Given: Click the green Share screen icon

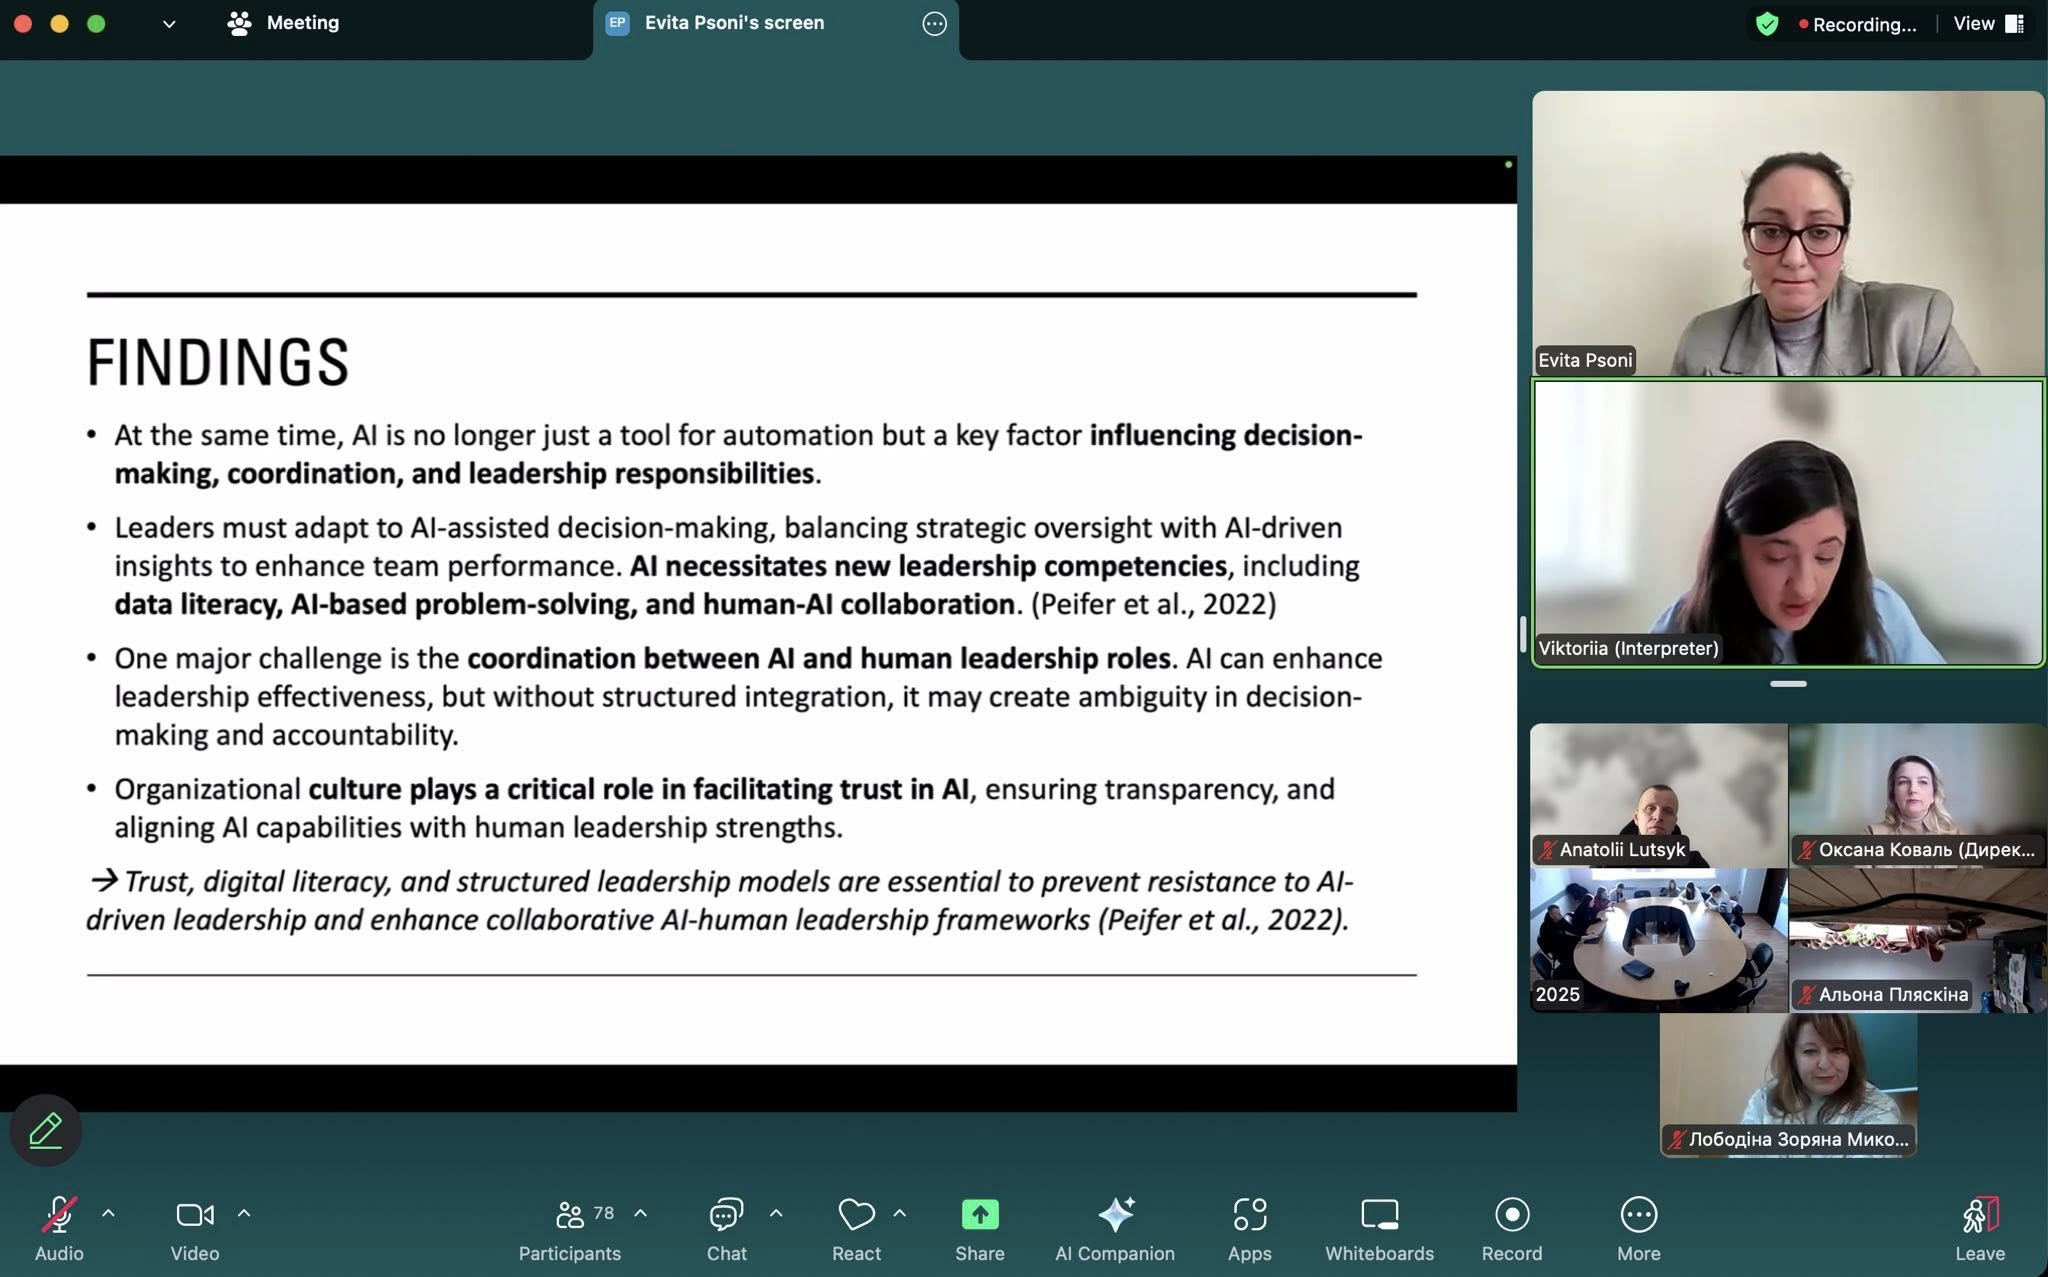Looking at the screenshot, I should [979, 1215].
